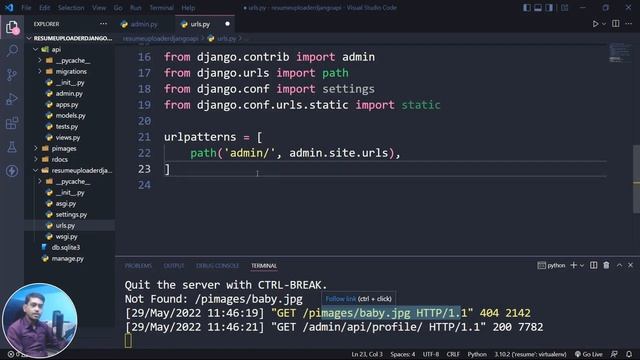Select the urls.py editor tab
640x360 pixels.
200,24
